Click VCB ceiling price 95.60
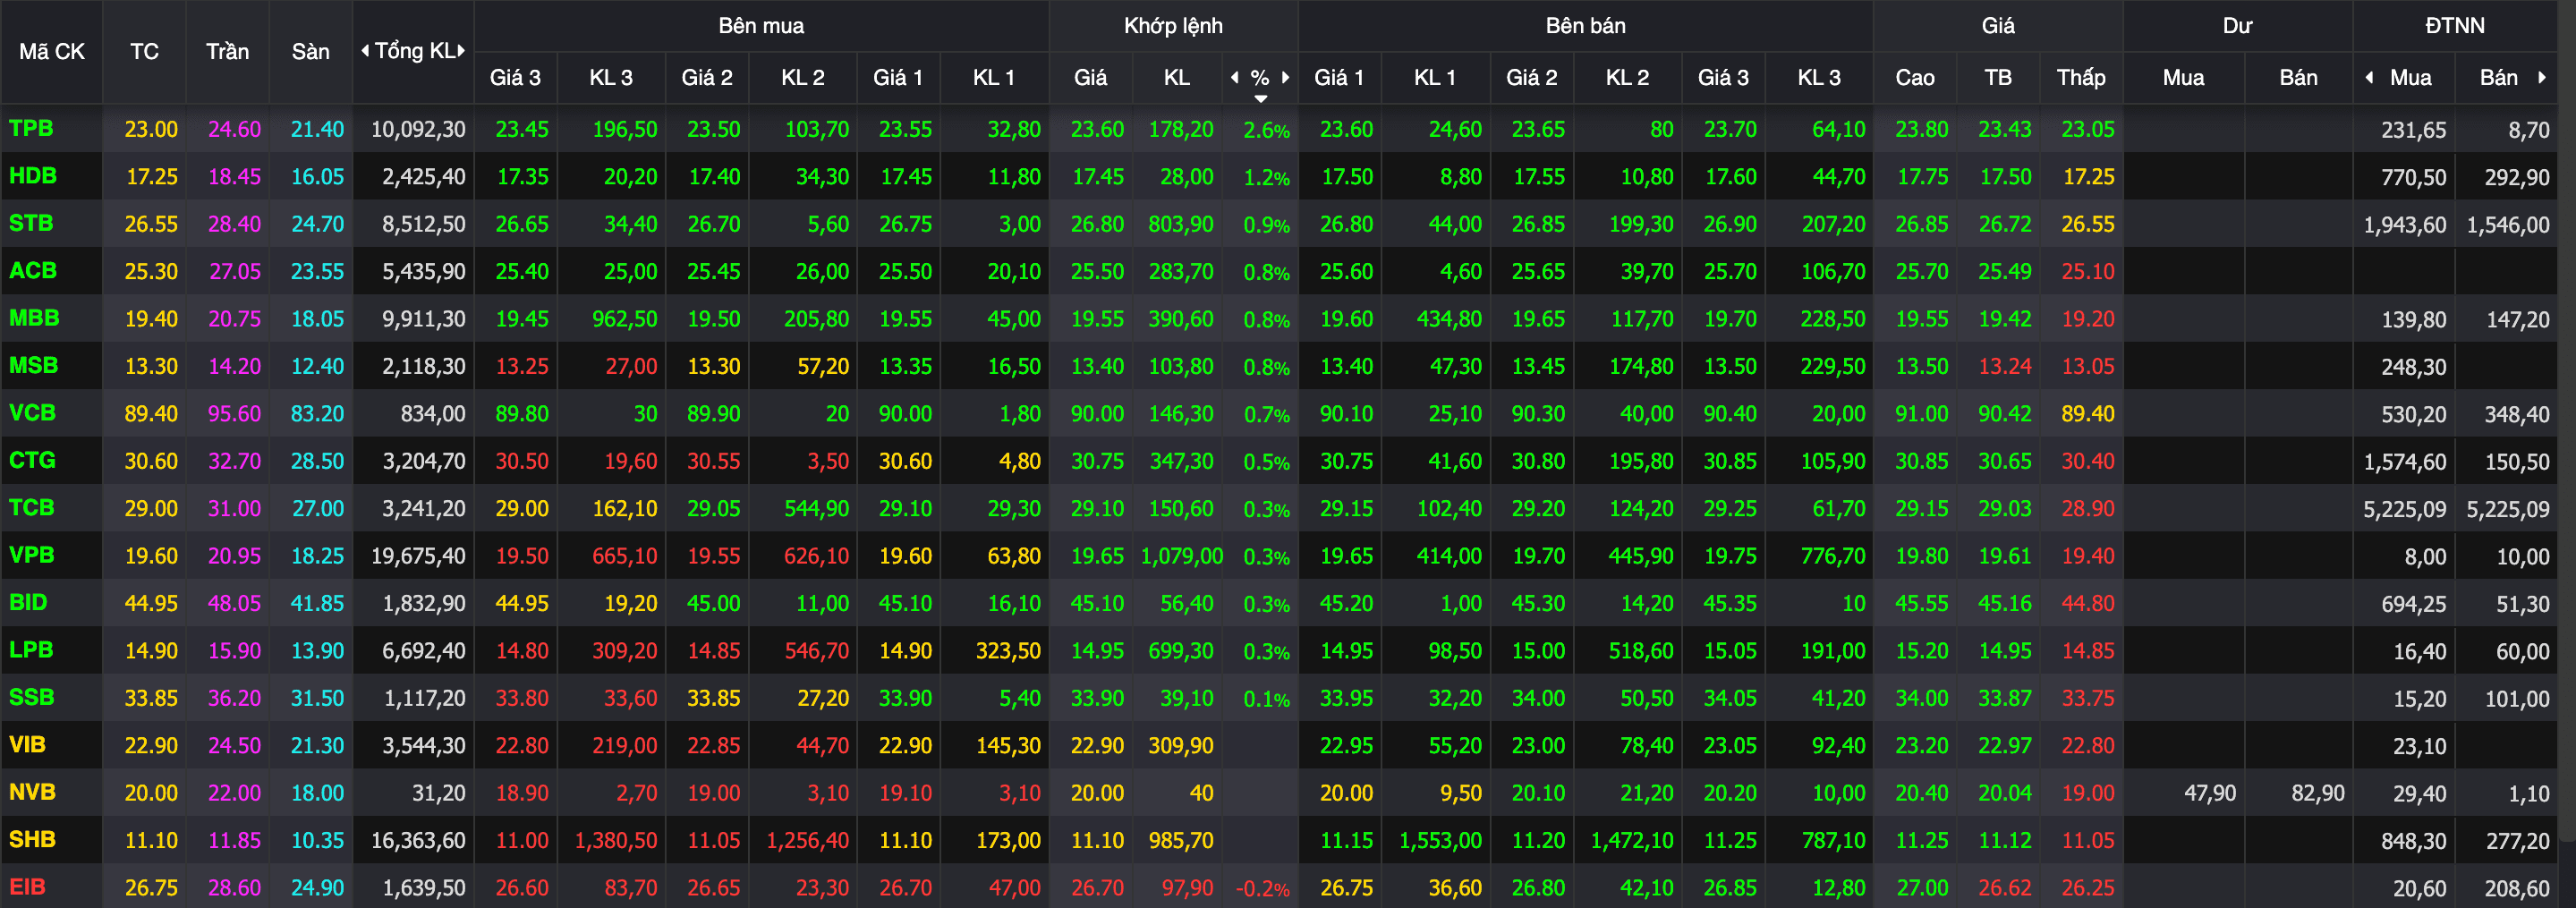The image size is (2576, 908). point(234,413)
